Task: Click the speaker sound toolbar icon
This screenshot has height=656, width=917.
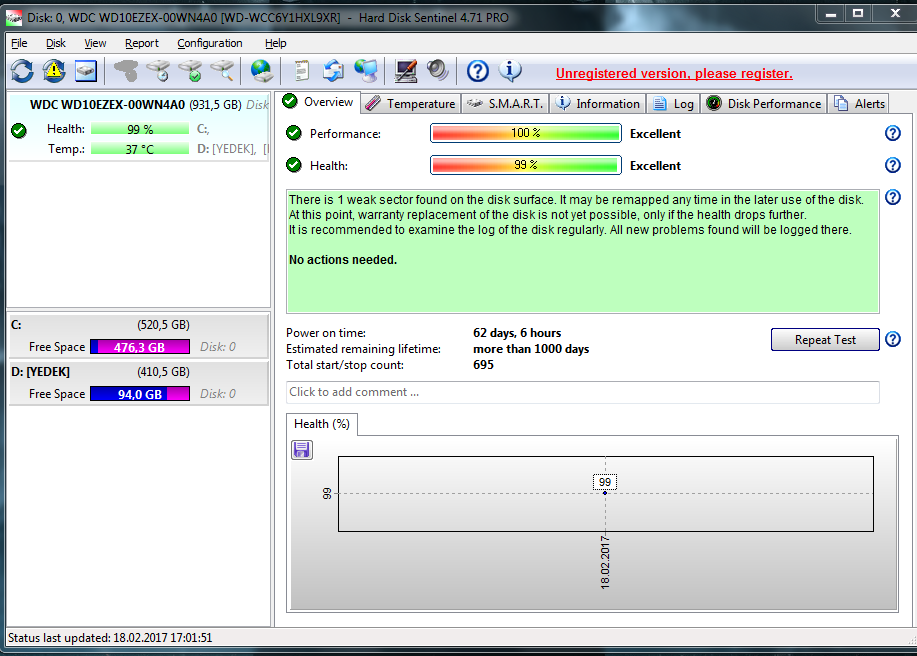Action: [437, 71]
